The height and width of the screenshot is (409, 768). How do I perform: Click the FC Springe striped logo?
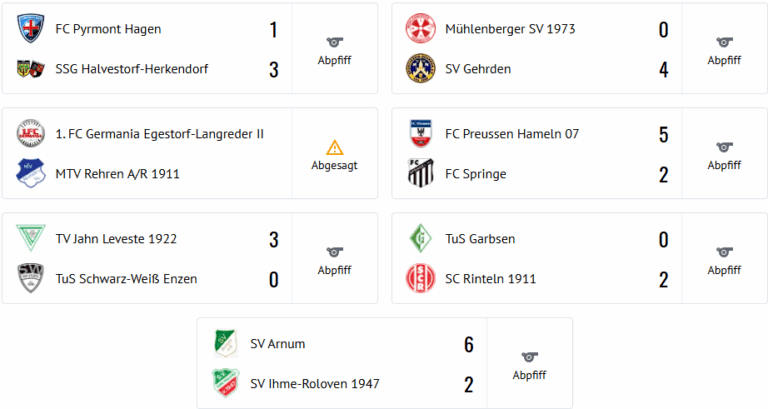pos(421,173)
